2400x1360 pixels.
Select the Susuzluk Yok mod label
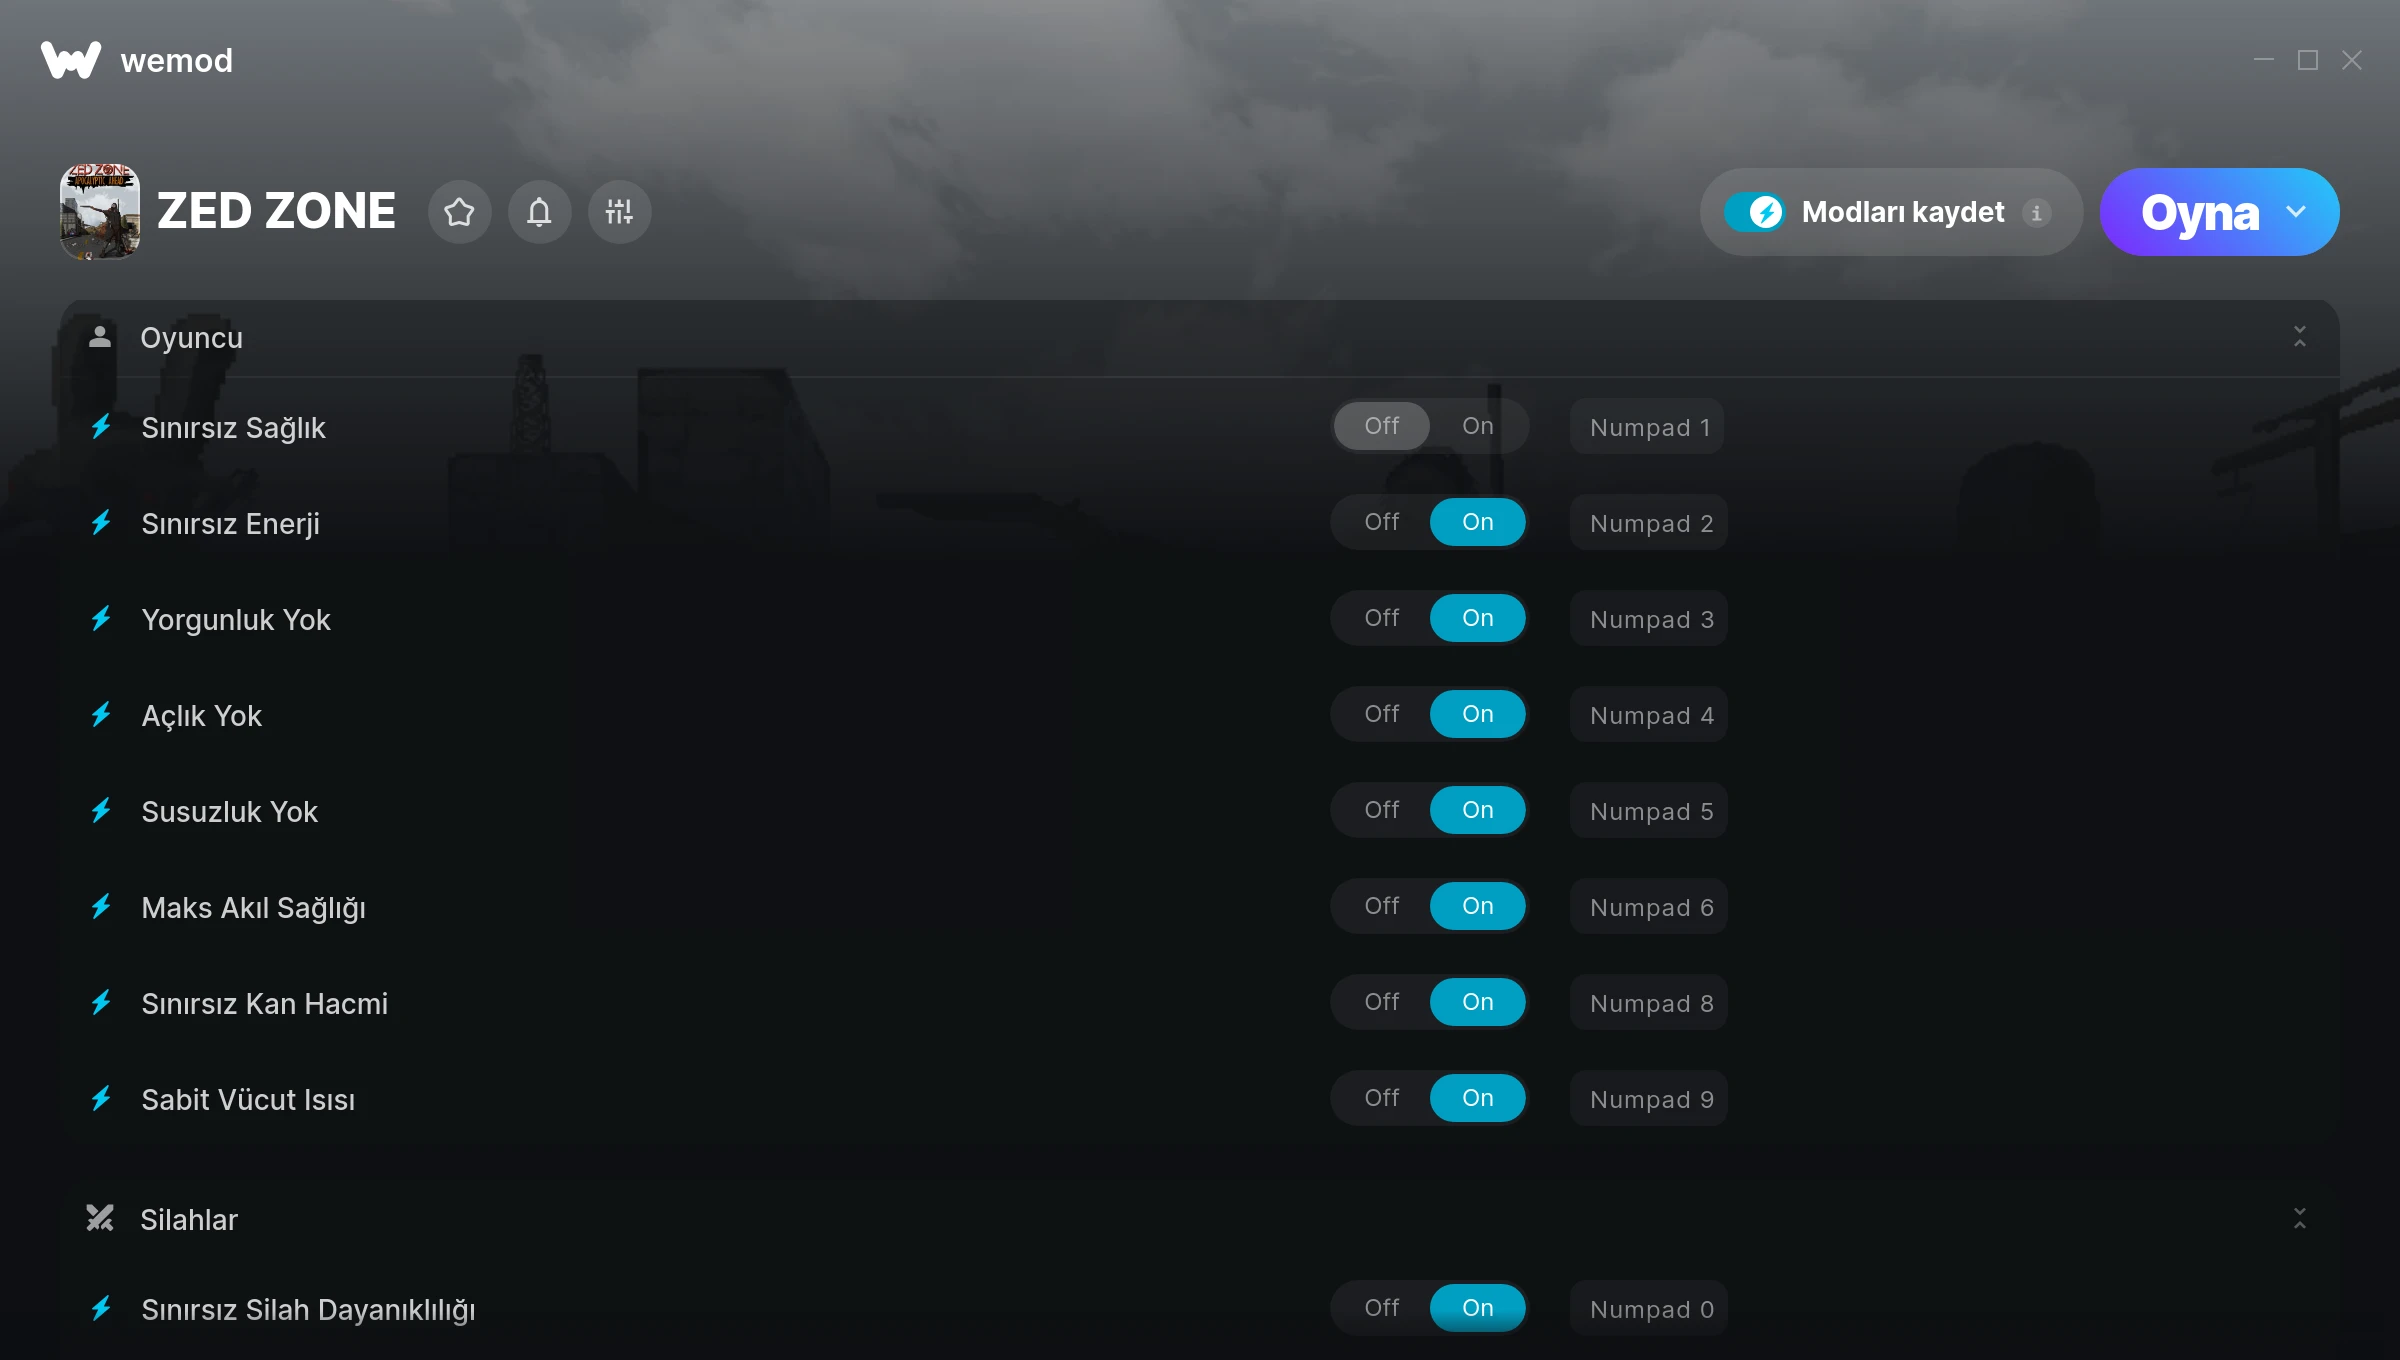229,812
